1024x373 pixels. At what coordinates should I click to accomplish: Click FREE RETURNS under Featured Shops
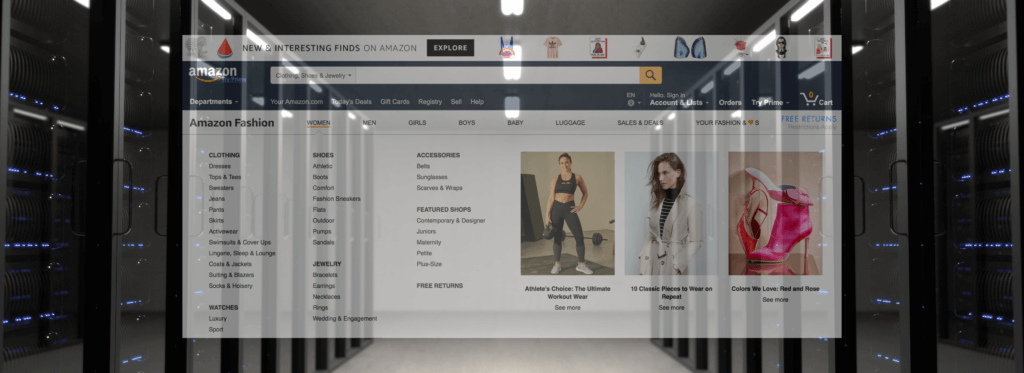tap(440, 286)
